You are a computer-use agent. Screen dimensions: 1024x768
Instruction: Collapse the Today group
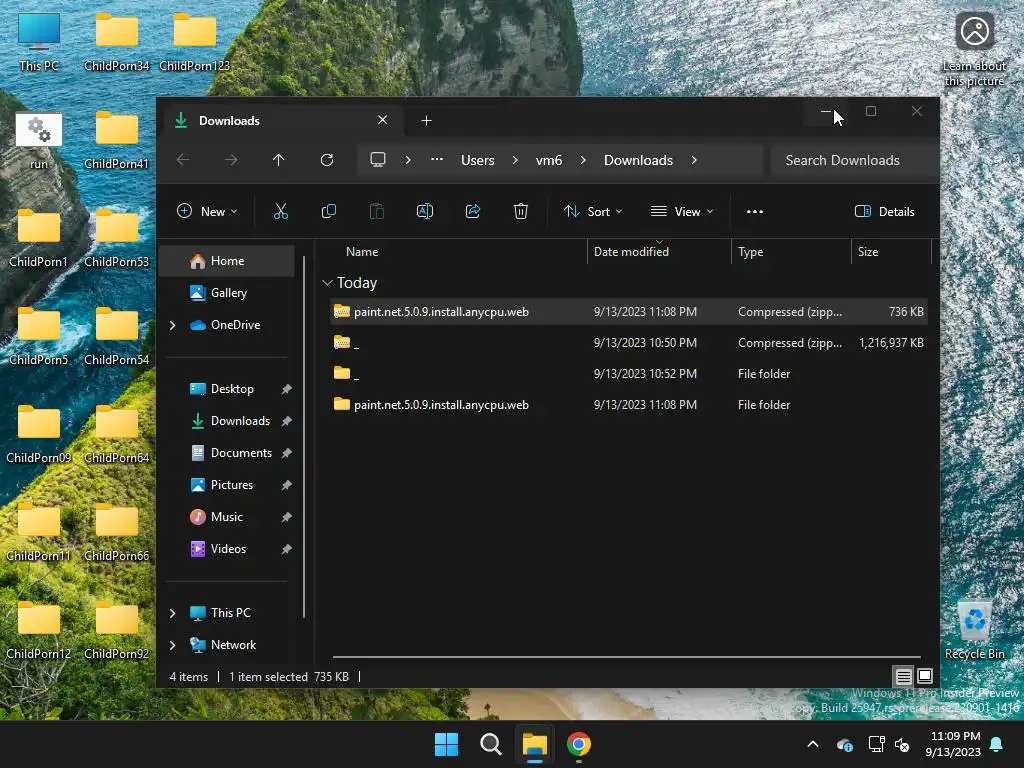(327, 283)
